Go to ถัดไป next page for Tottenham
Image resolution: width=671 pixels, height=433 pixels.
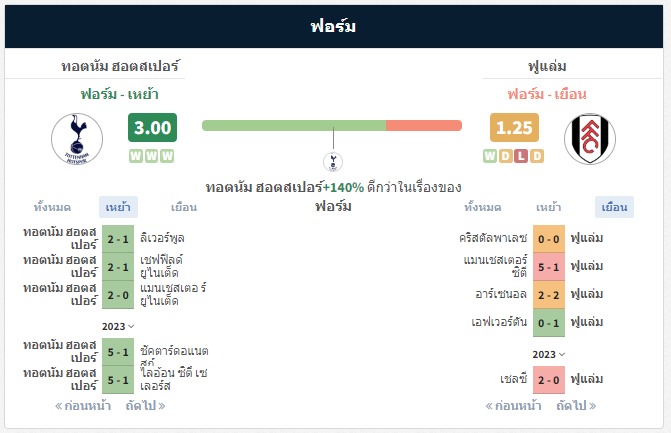145,406
